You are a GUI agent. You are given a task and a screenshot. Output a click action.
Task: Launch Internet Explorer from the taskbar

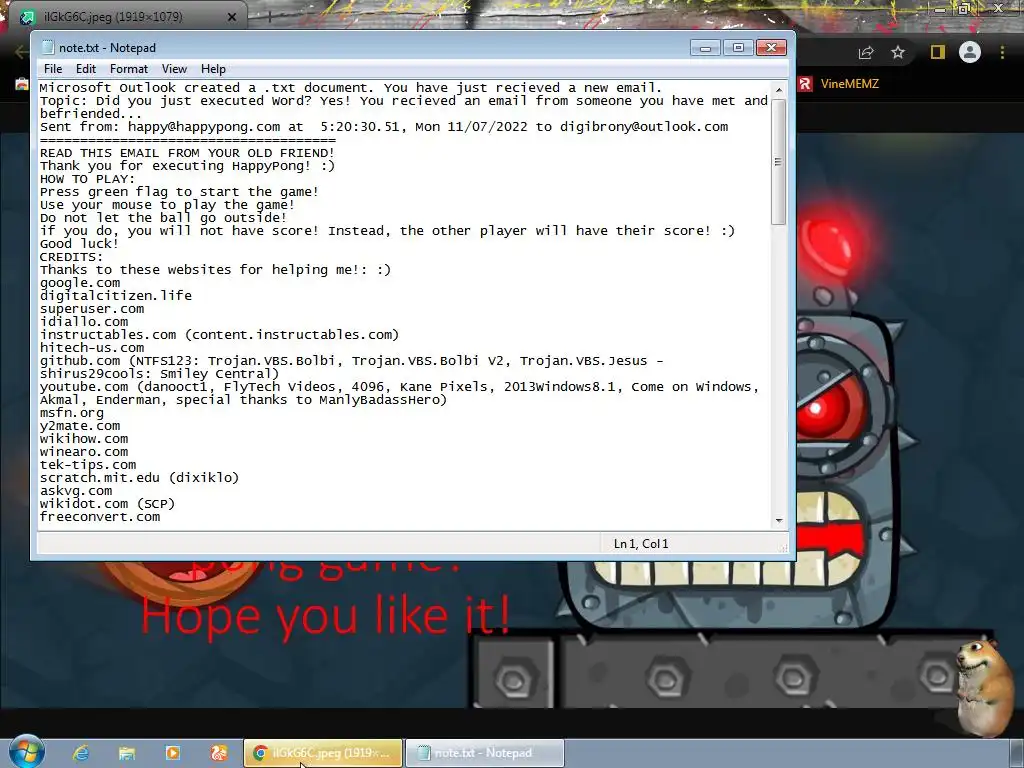(80, 753)
